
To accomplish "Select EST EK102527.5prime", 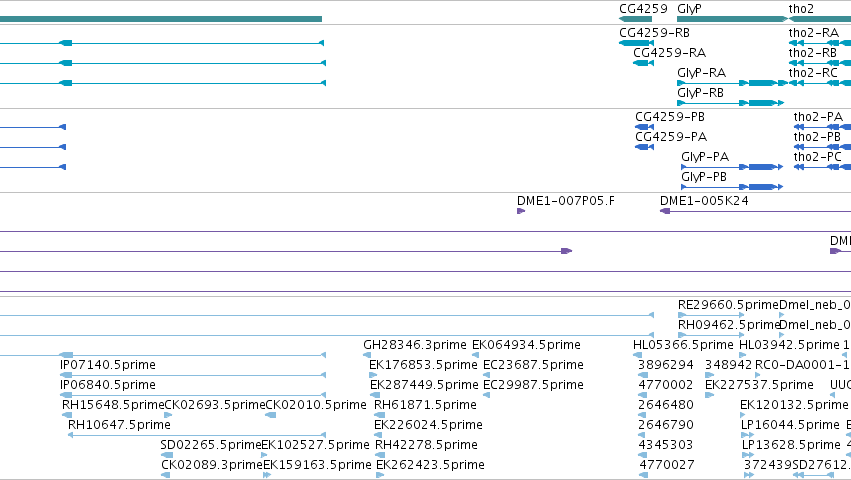I will [315, 445].
